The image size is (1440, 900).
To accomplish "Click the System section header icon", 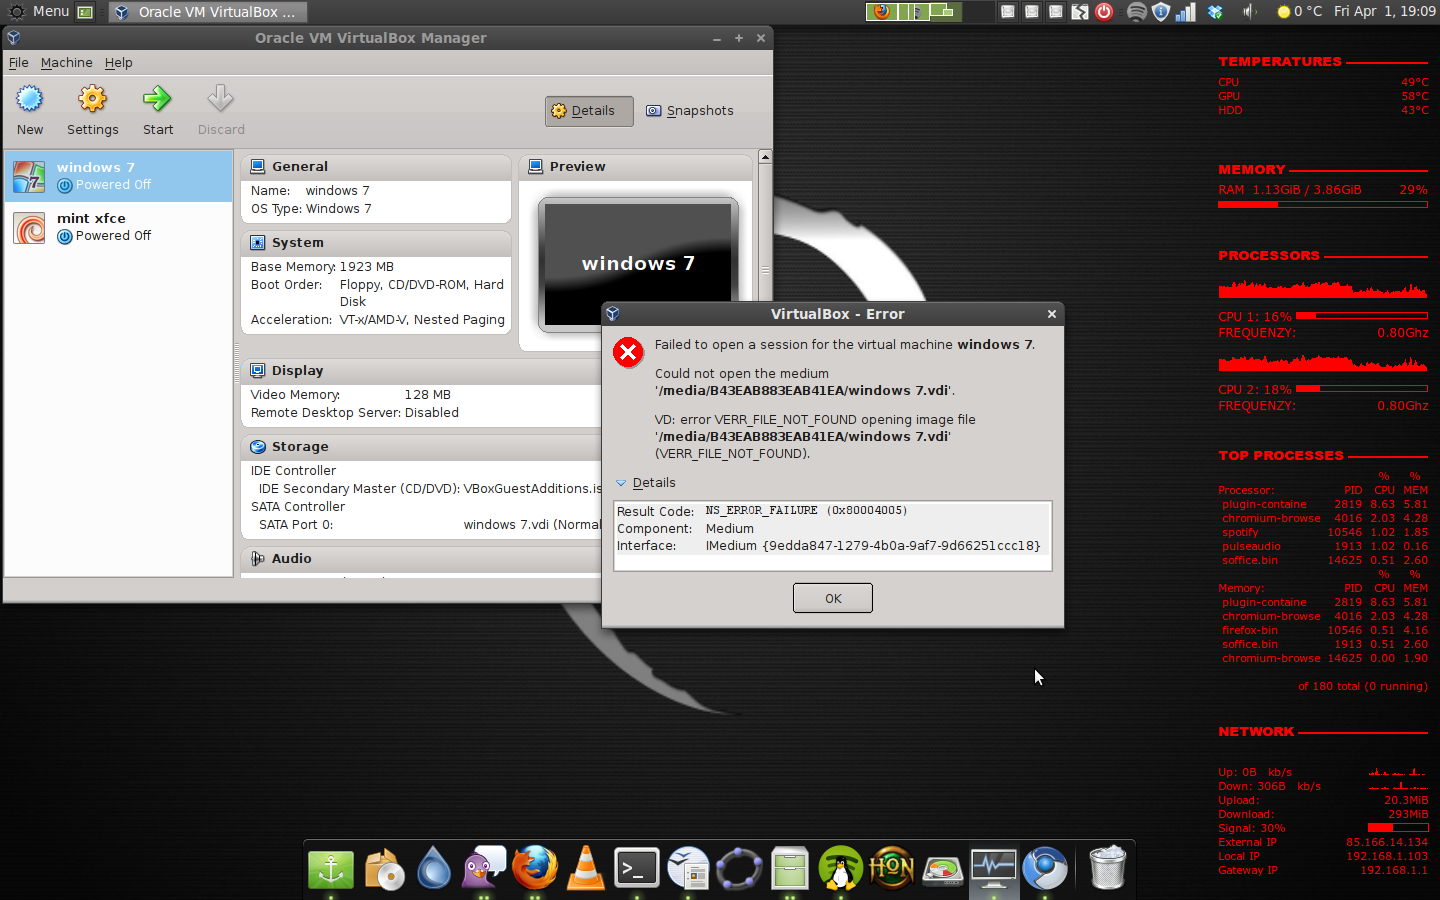I will click(258, 243).
